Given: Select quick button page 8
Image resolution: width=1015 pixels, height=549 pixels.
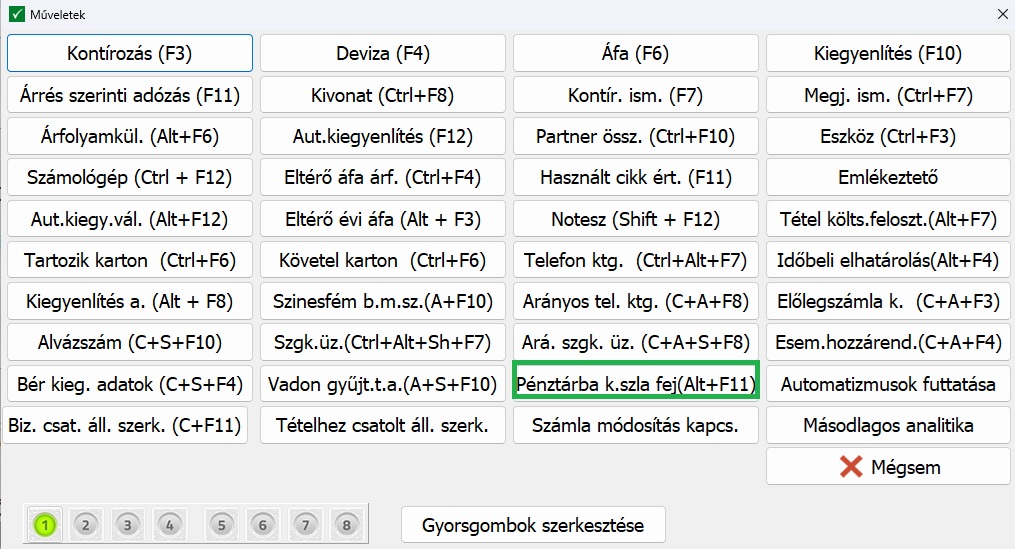Looking at the screenshot, I should tap(347, 524).
